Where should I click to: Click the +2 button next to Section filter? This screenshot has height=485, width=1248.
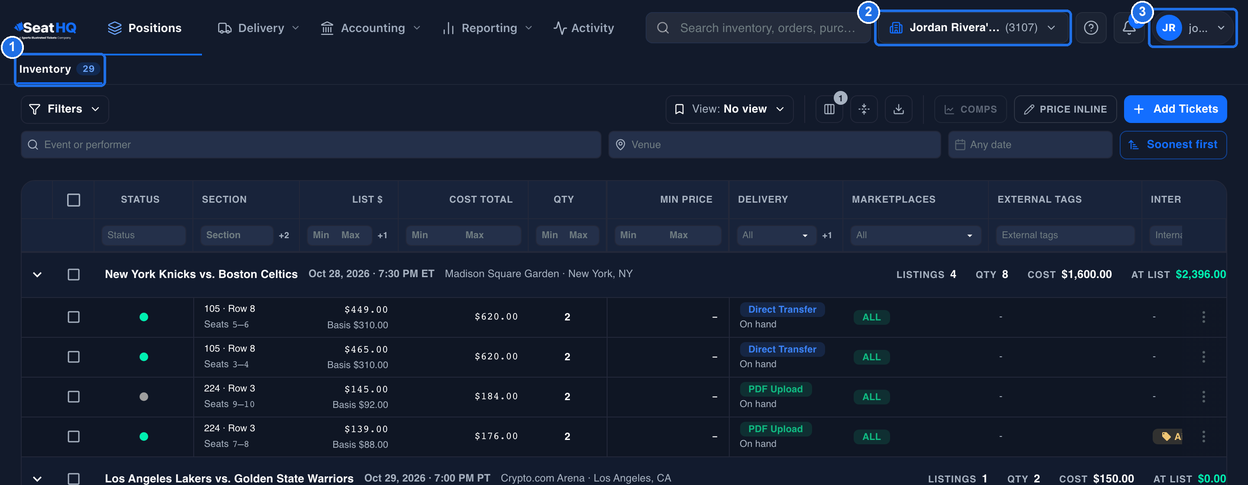tap(284, 235)
